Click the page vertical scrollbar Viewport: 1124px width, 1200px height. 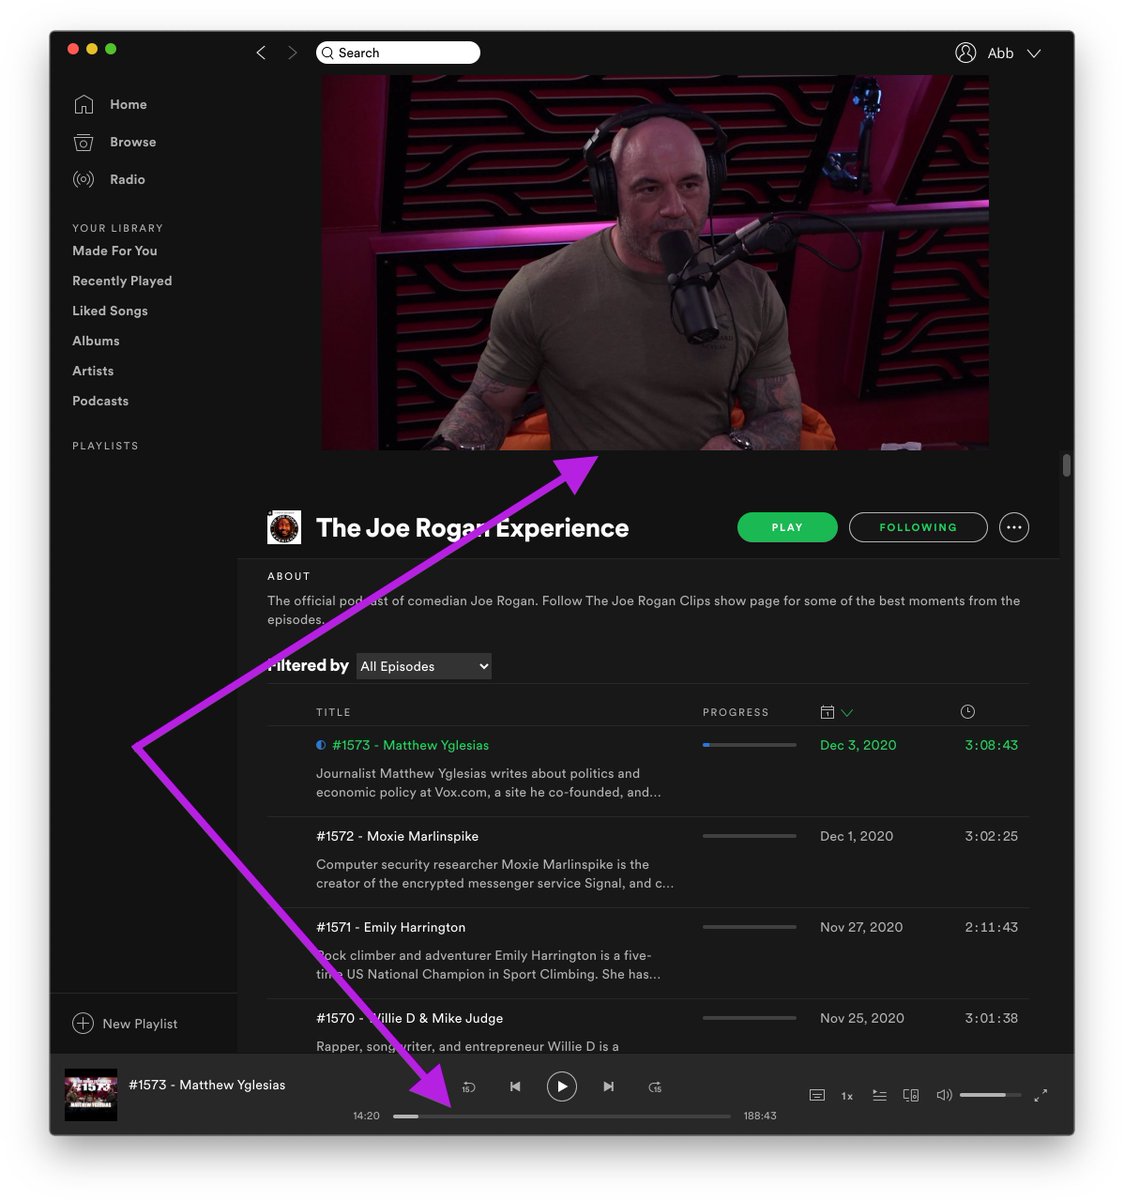click(1067, 465)
